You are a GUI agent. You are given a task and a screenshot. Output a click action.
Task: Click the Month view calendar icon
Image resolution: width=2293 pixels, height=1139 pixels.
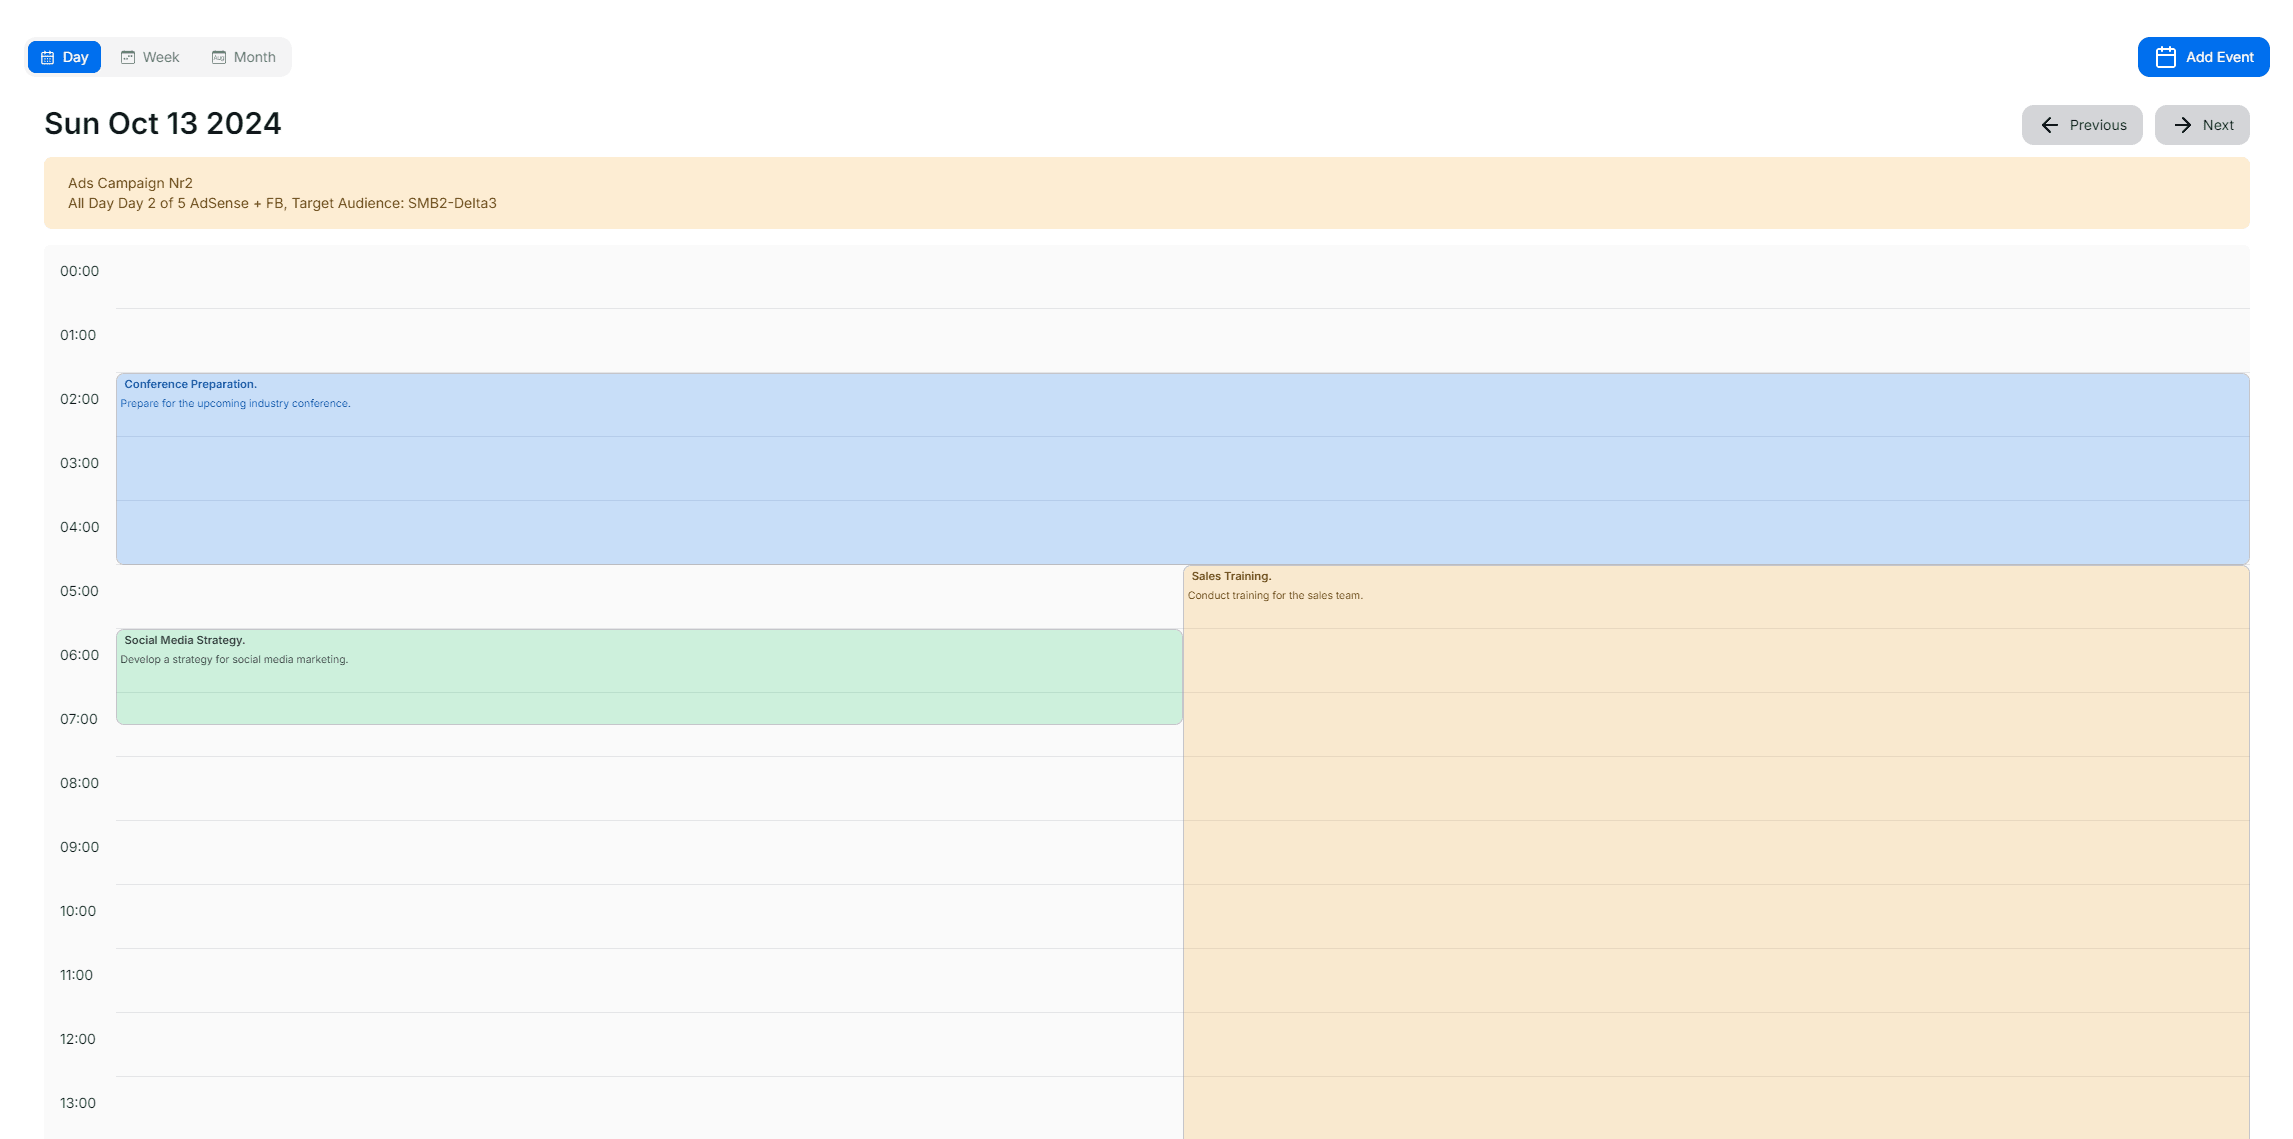[x=219, y=57]
